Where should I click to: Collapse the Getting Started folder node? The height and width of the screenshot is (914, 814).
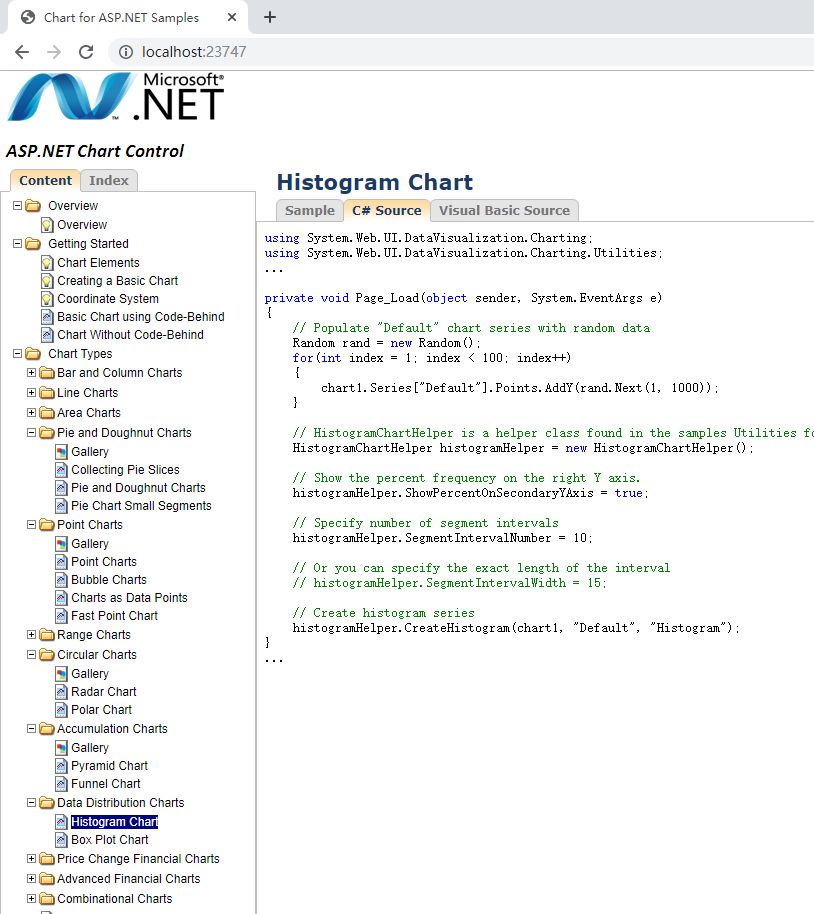pyautogui.click(x=17, y=244)
